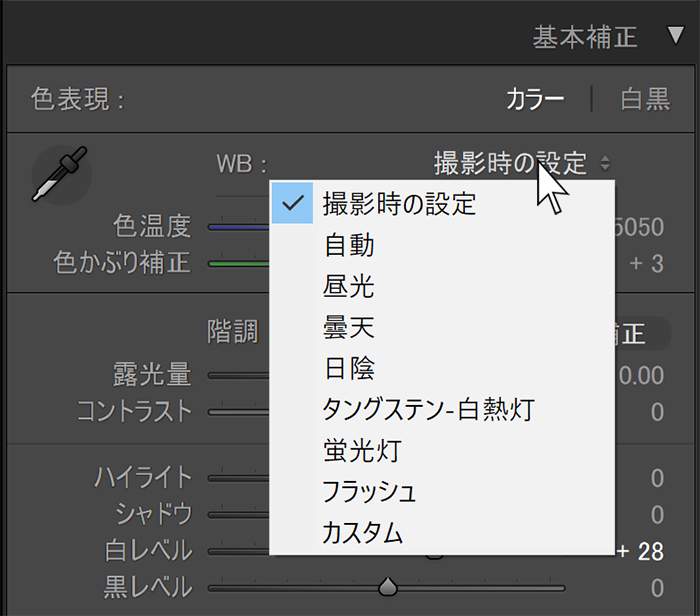Select 日陰 white balance preset
Image resolution: width=700 pixels, height=616 pixels.
pyautogui.click(x=349, y=368)
